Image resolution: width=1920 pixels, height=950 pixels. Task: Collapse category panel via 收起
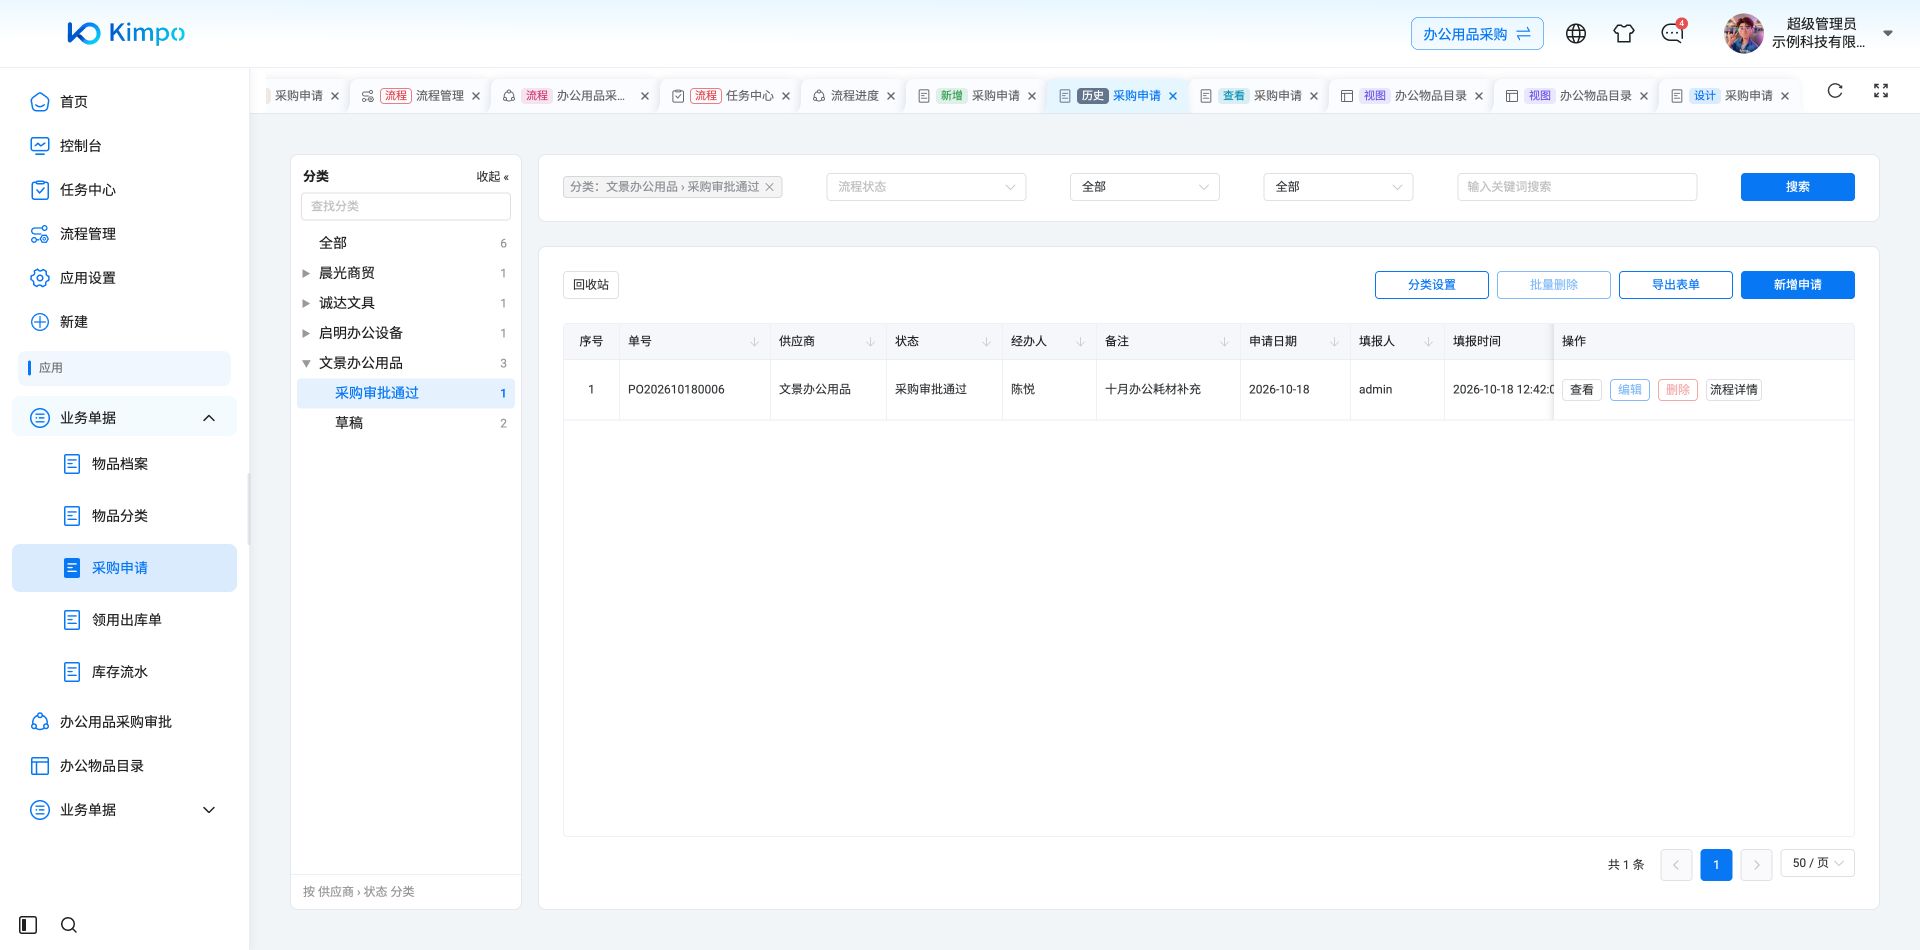click(x=492, y=177)
